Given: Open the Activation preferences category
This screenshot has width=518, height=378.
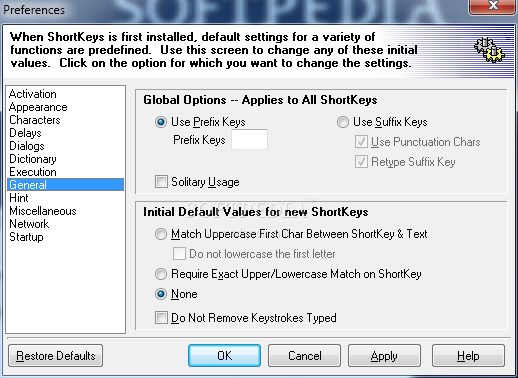Looking at the screenshot, I should (33, 94).
